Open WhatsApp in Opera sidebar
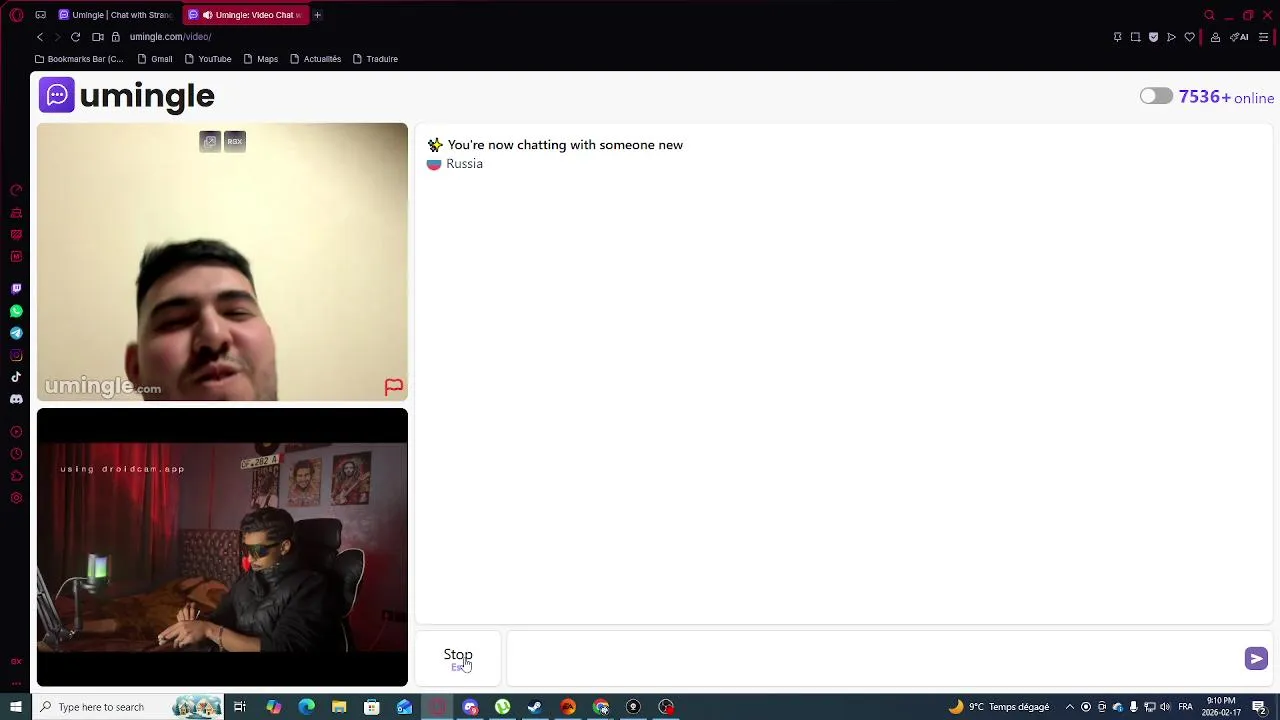The width and height of the screenshot is (1280, 720). pyautogui.click(x=16, y=311)
